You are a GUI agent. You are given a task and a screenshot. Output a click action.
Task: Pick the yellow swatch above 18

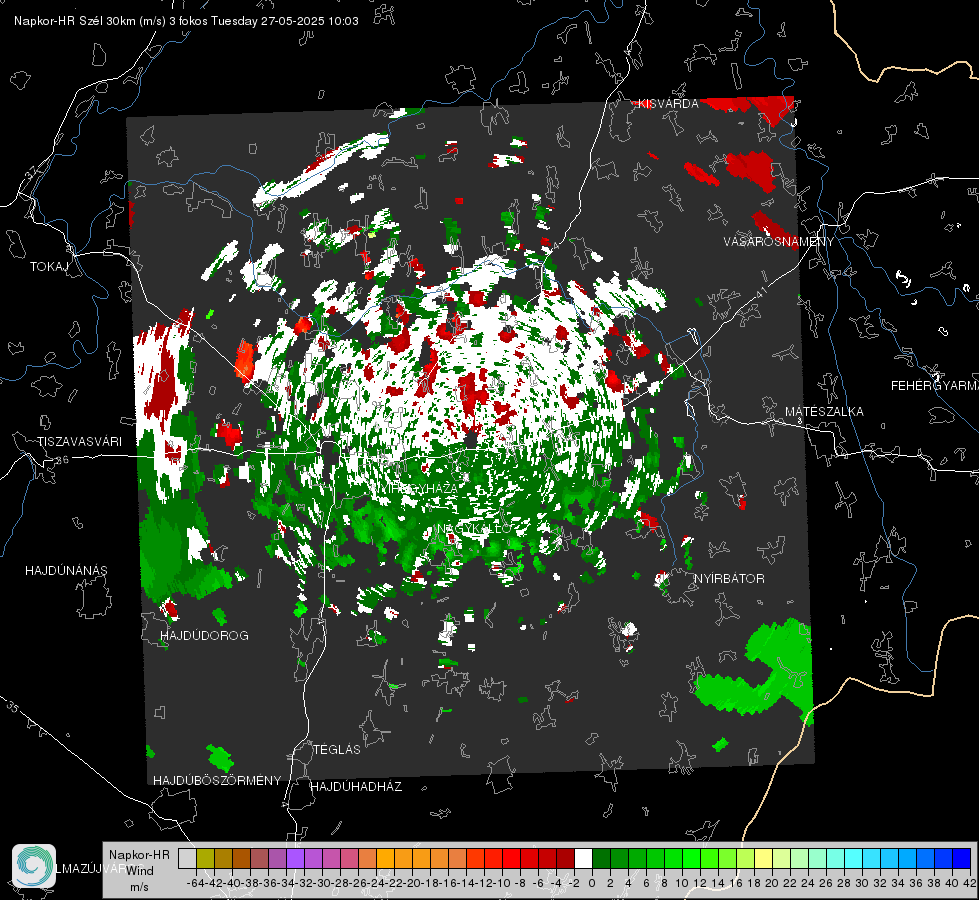[764, 859]
